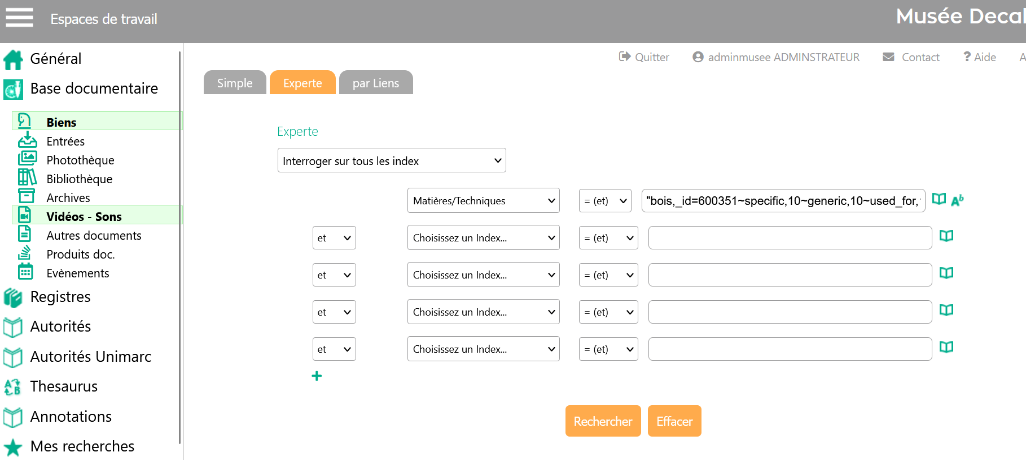Open the Aide help link

(x=979, y=57)
